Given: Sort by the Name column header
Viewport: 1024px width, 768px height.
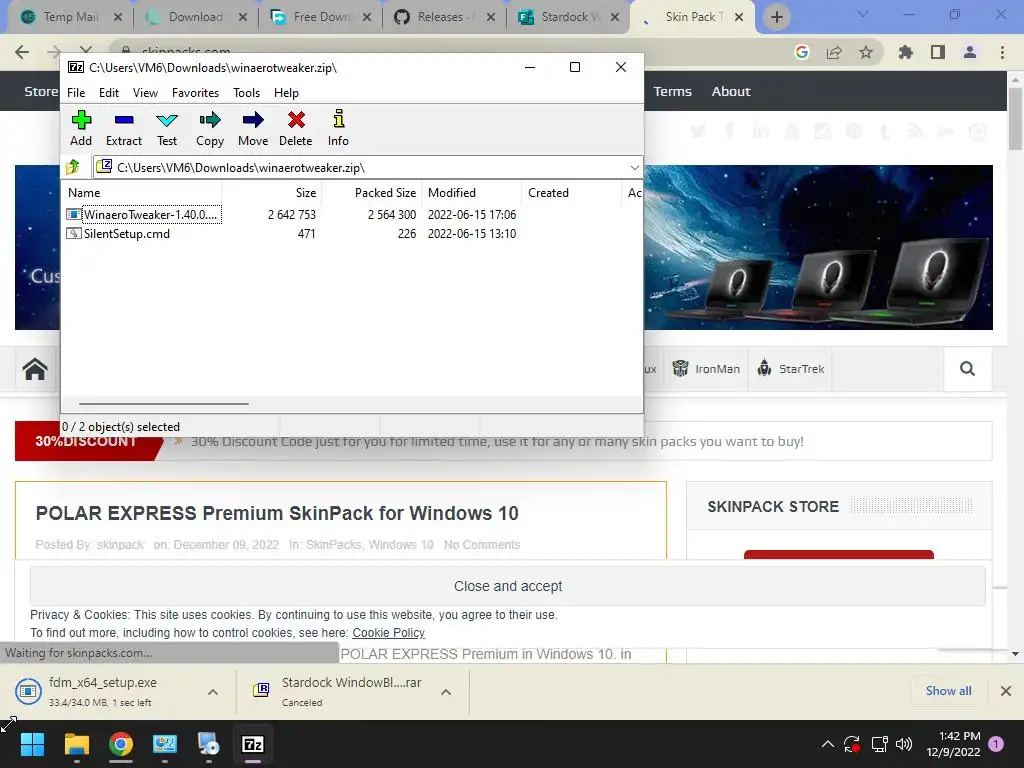Looking at the screenshot, I should point(142,193).
